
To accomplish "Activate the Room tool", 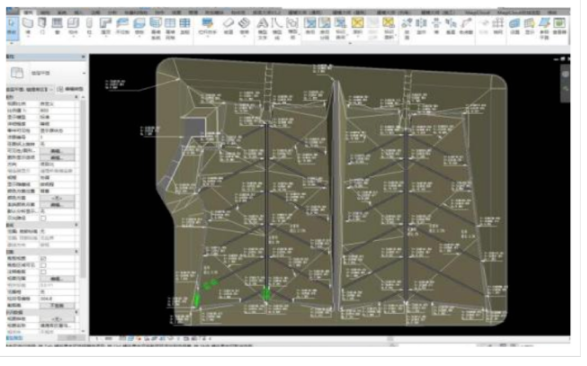I will click(310, 26).
